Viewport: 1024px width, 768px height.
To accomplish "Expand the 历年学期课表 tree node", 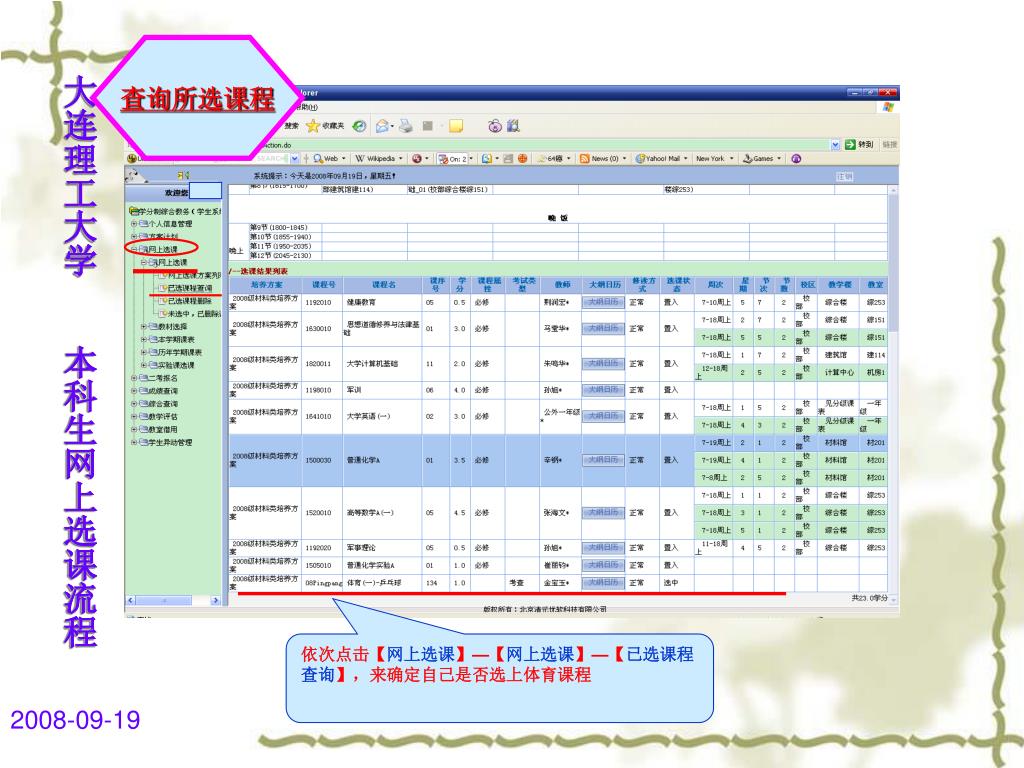I will (144, 353).
